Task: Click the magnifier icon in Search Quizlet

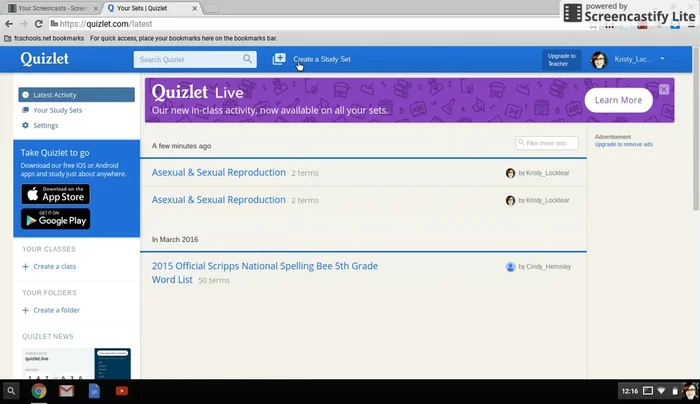Action: [x=248, y=60]
